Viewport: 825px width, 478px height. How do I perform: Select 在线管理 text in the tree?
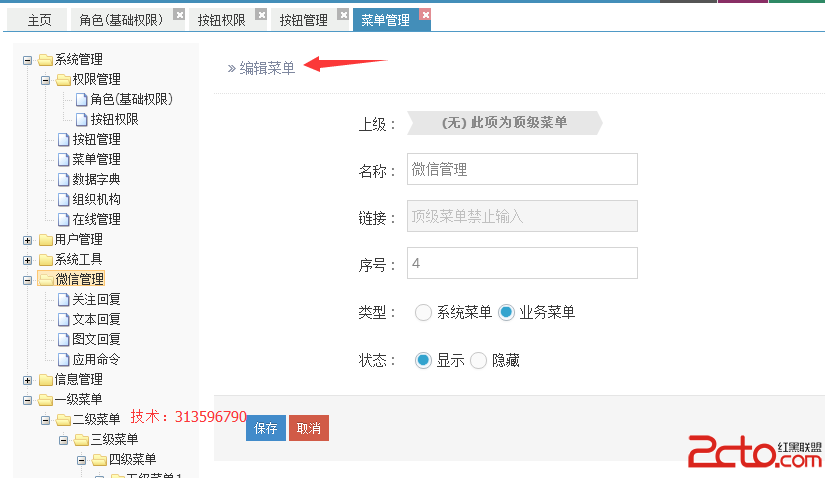coord(96,220)
